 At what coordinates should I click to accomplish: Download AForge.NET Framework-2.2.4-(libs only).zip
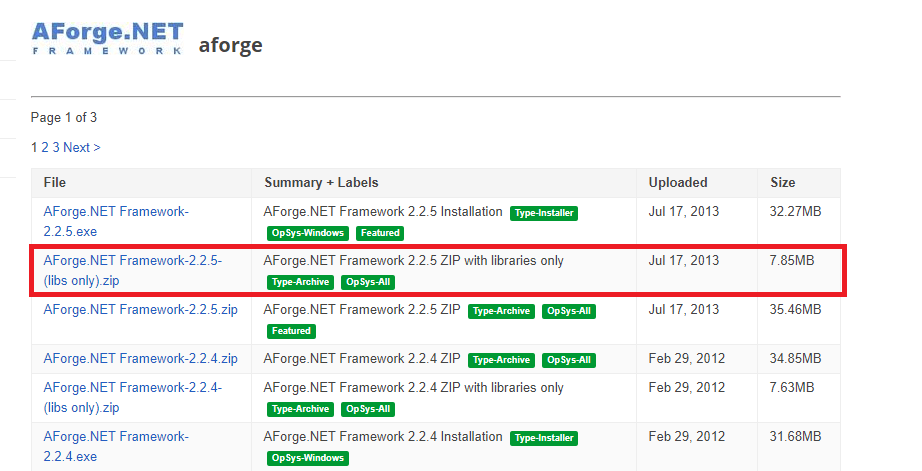point(132,397)
